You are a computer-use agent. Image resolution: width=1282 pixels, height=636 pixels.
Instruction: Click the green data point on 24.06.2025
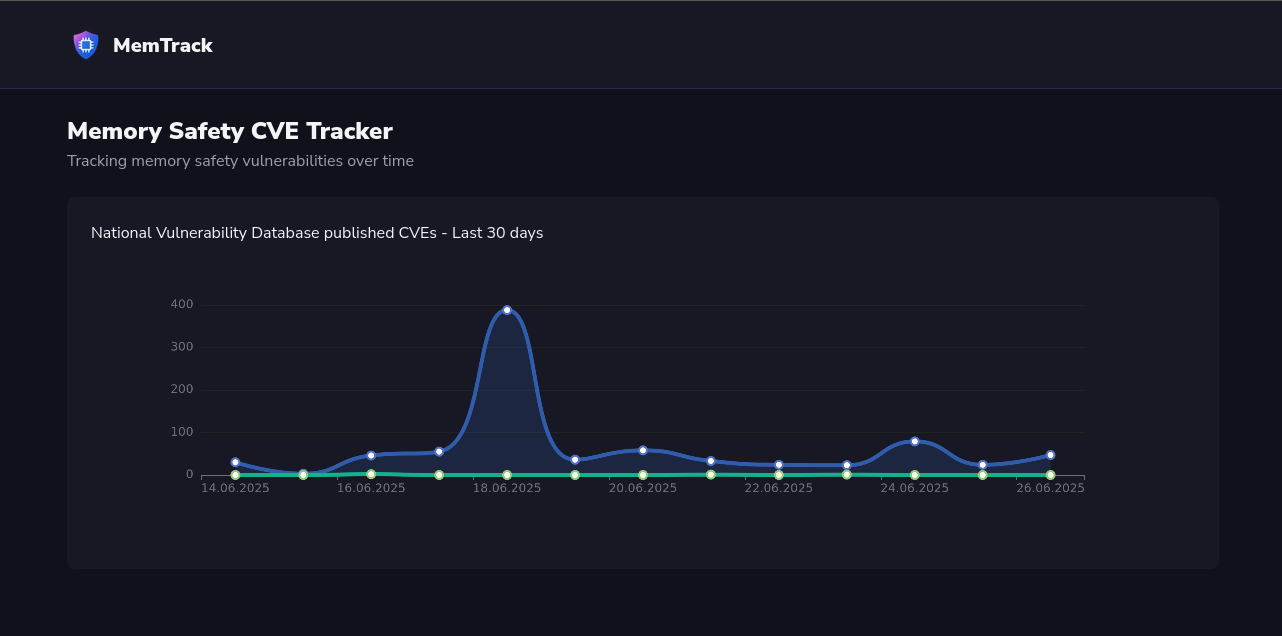(915, 475)
